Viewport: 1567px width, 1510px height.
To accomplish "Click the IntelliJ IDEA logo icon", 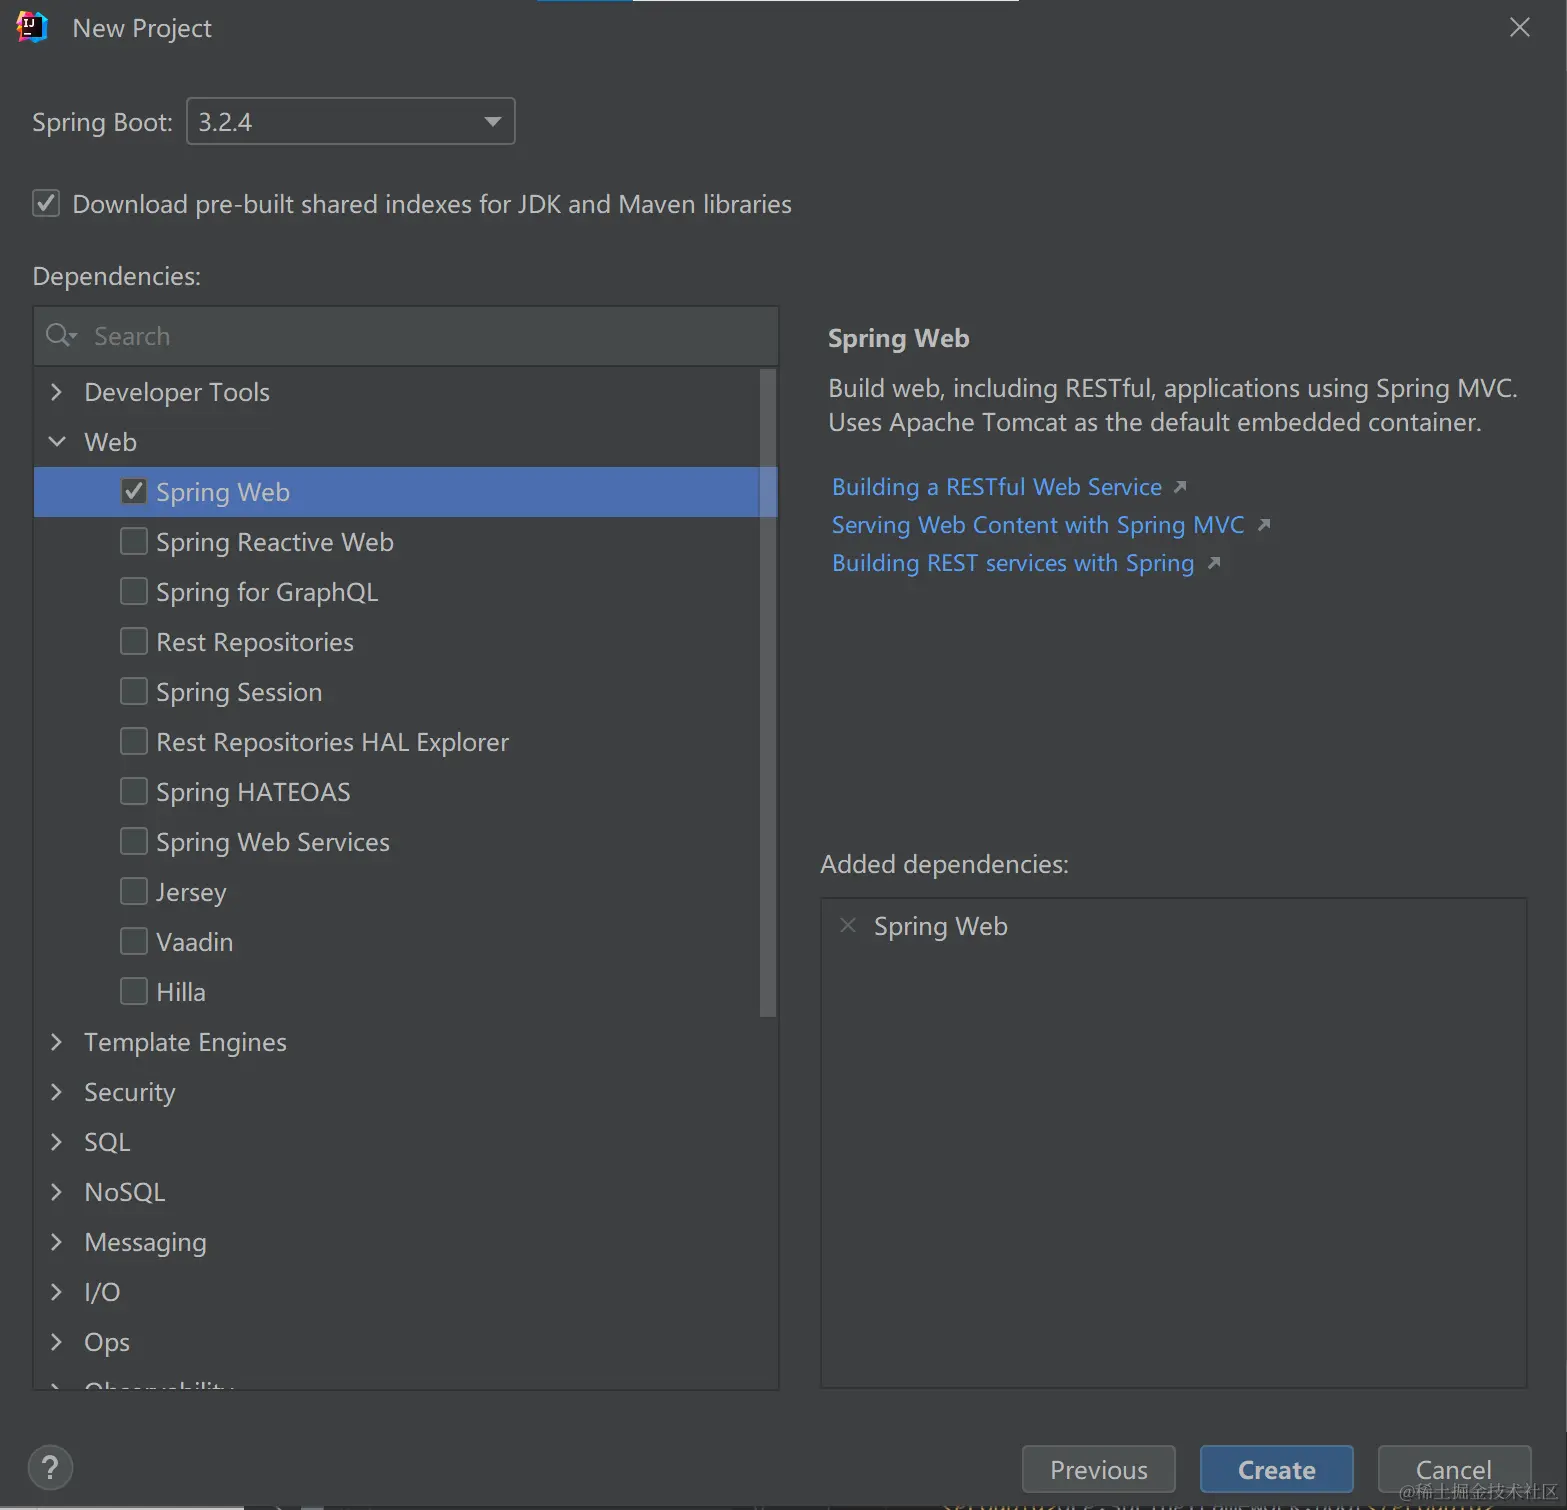I will coord(32,28).
